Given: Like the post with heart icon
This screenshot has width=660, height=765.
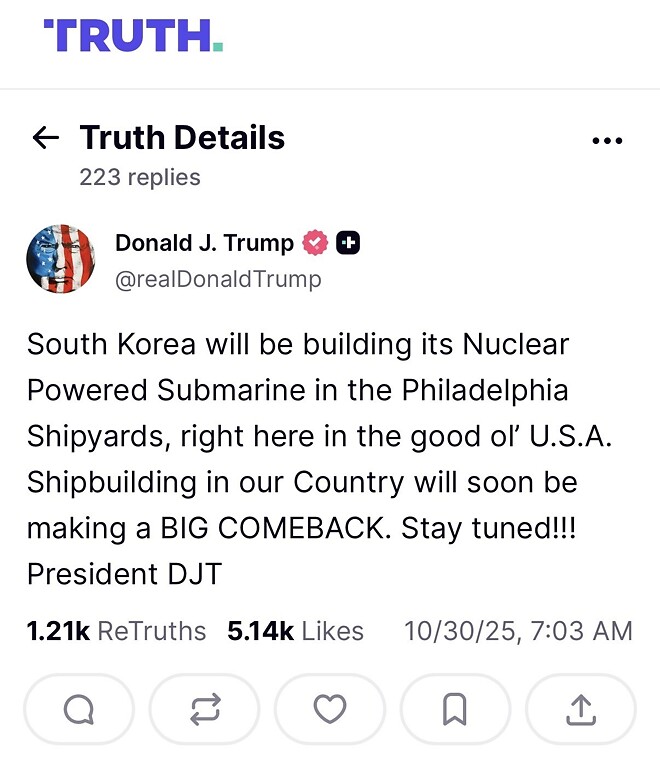Looking at the screenshot, I should coord(330,709).
